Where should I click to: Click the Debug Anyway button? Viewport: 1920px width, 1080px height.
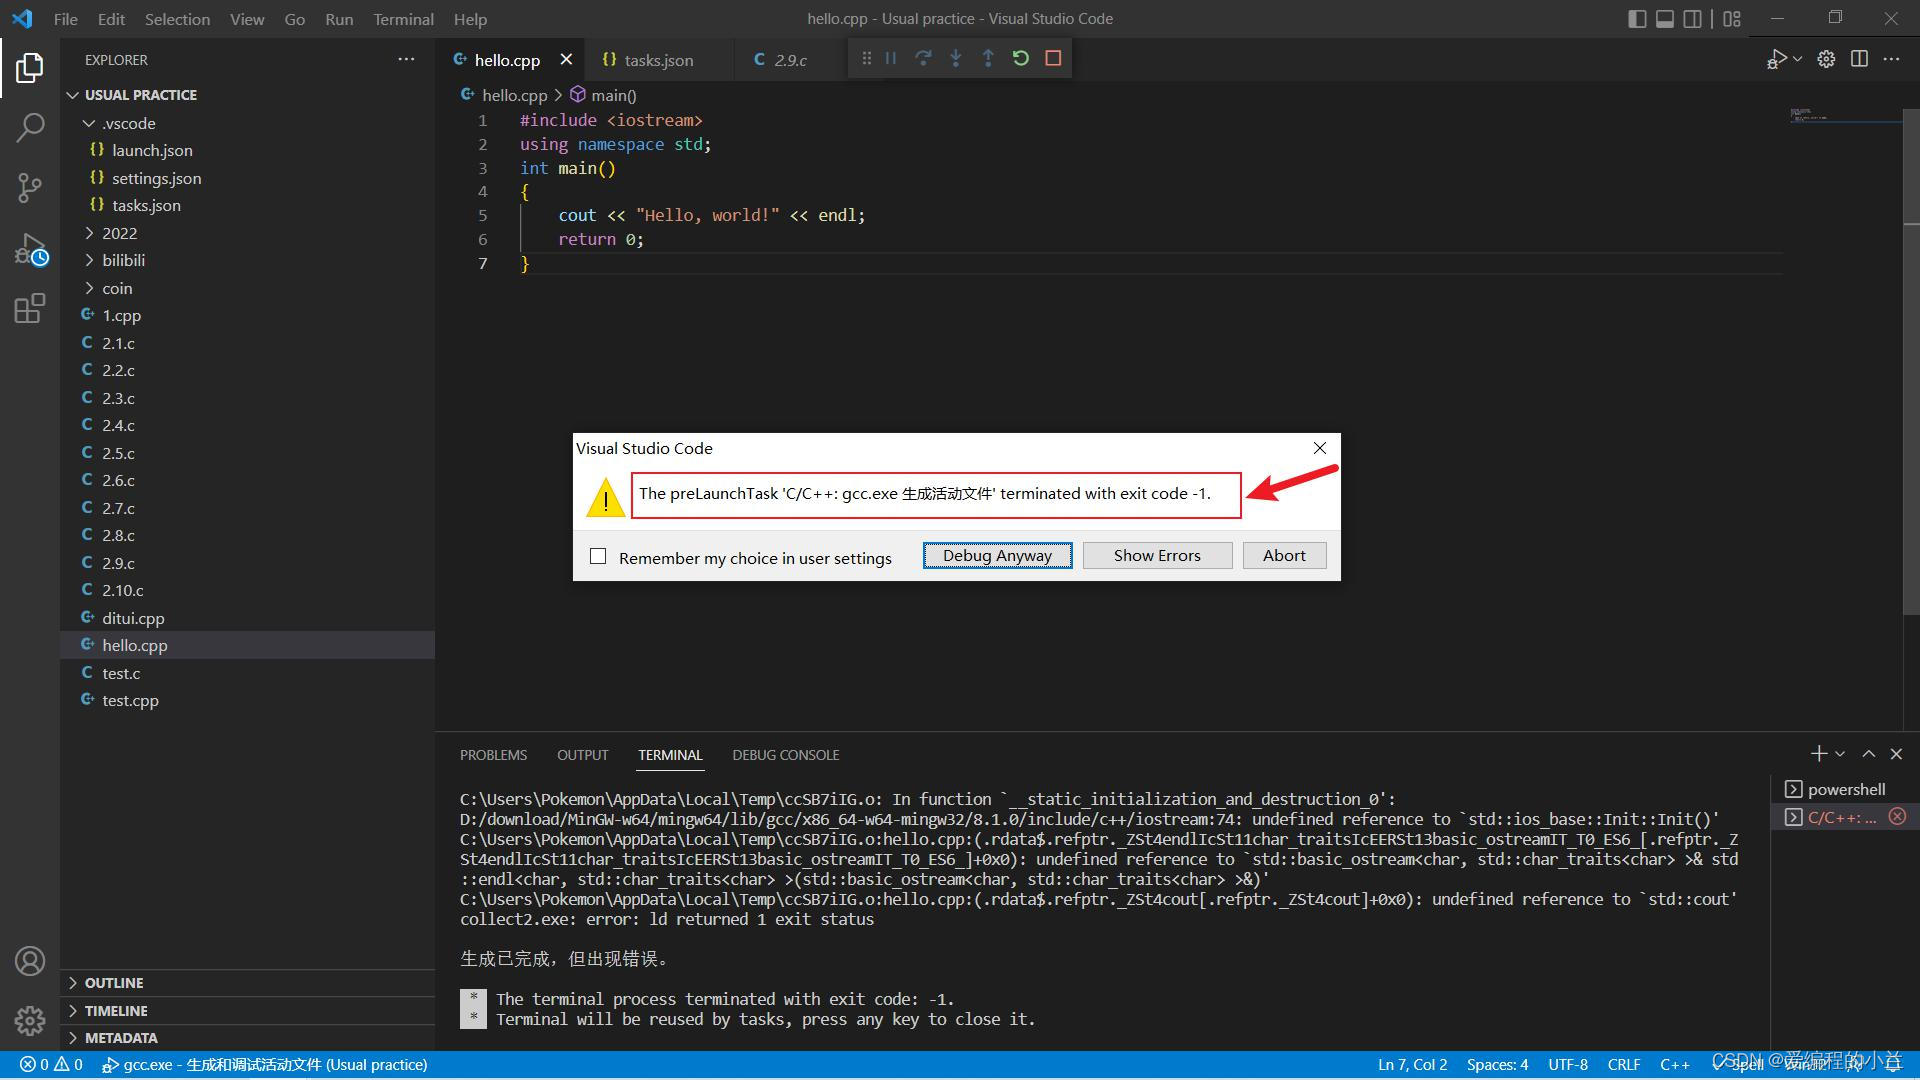pos(997,556)
